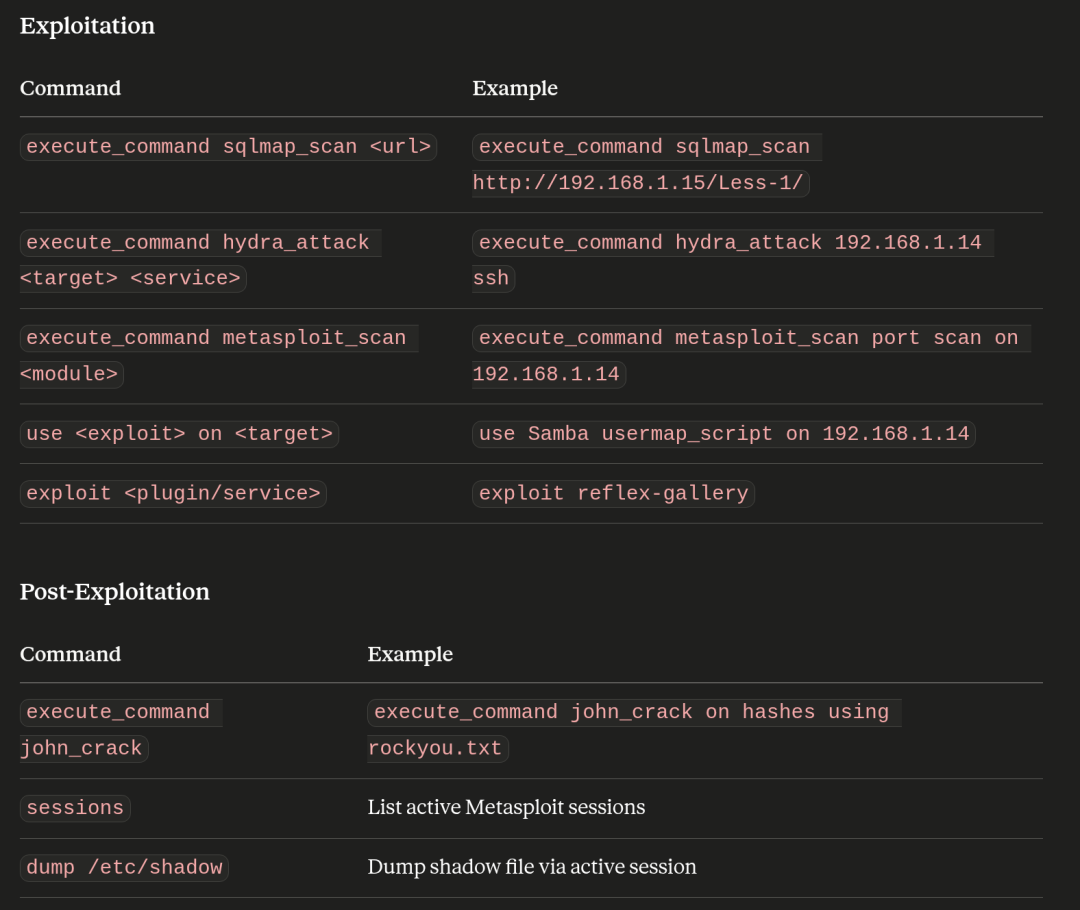
Task: Click 'Dump shadow file via active session' text
Action: [532, 867]
